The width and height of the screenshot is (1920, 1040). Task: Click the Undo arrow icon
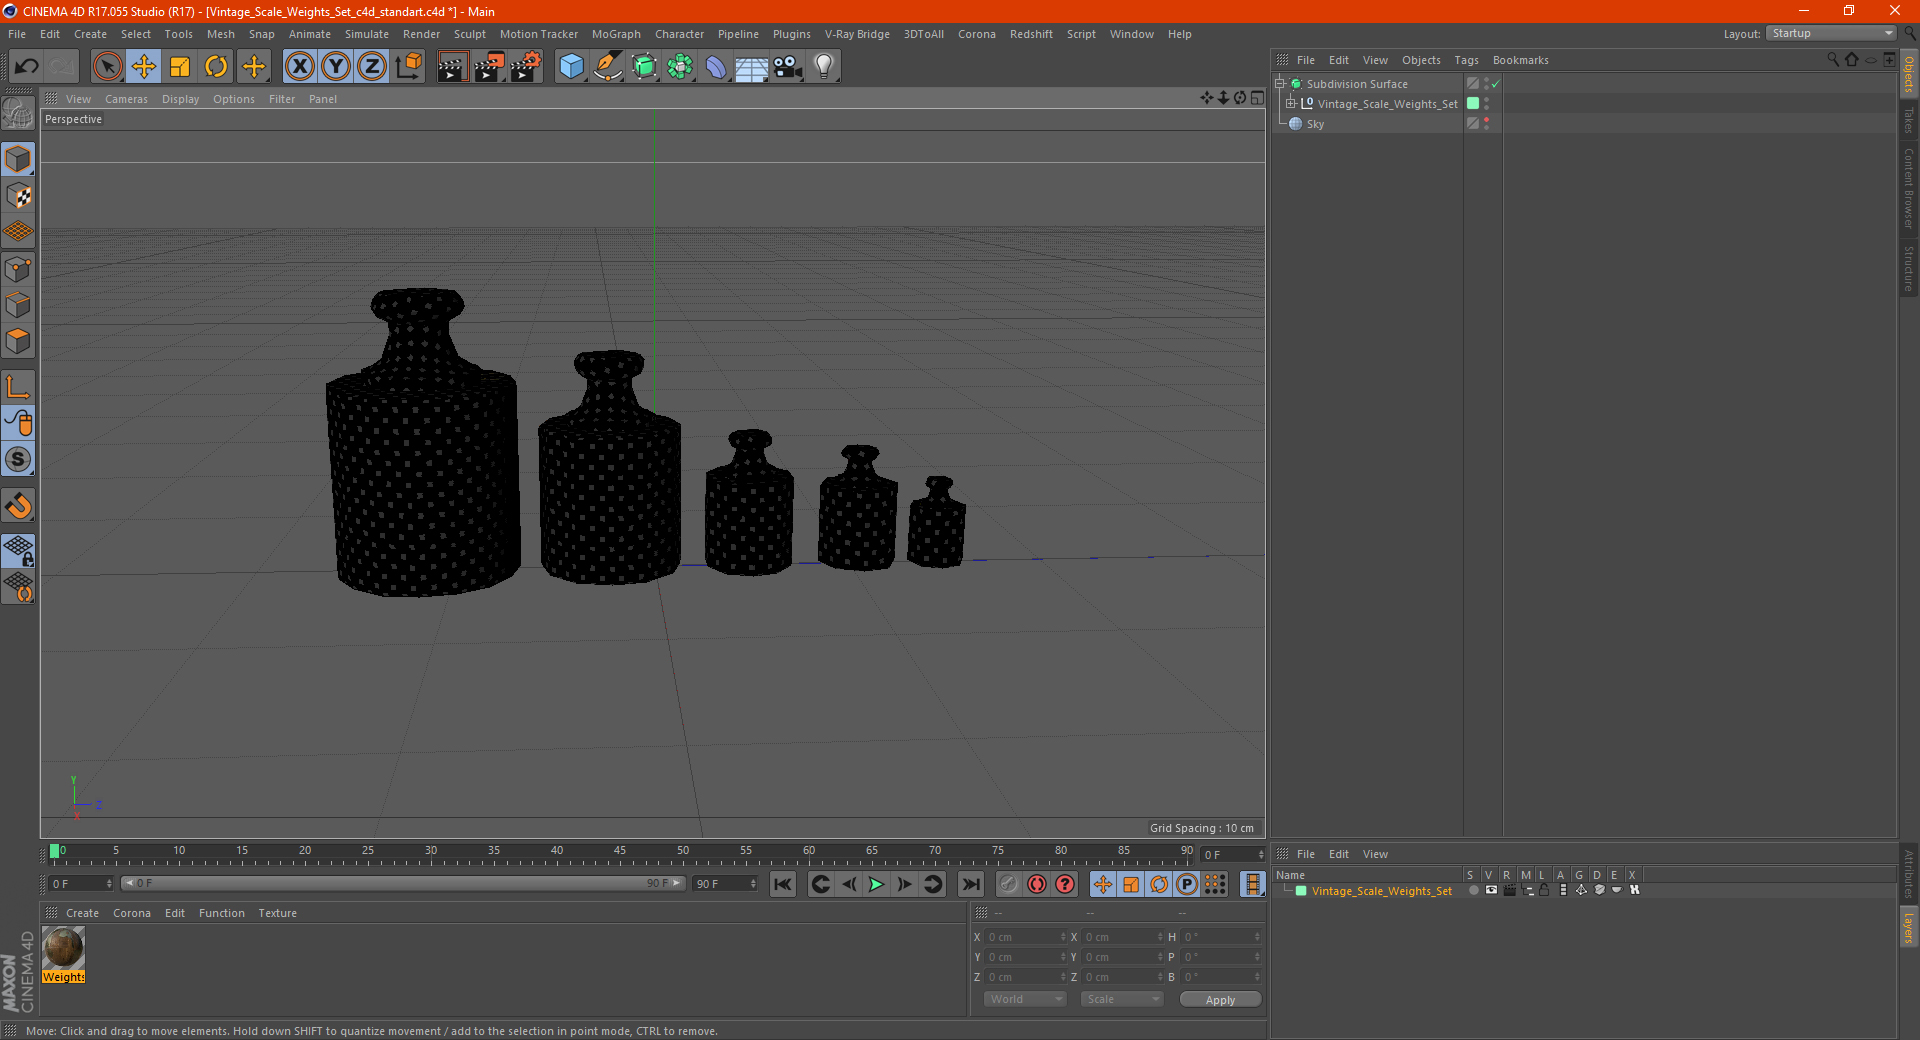[27, 67]
